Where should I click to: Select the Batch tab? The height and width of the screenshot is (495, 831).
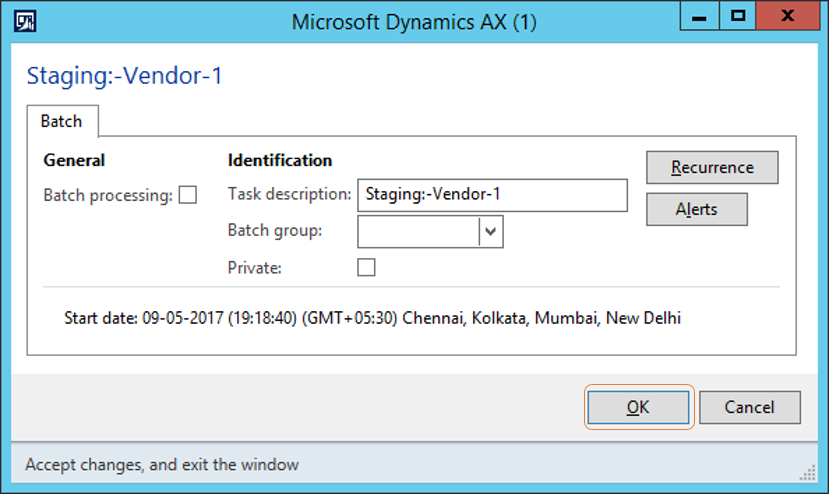tap(62, 121)
